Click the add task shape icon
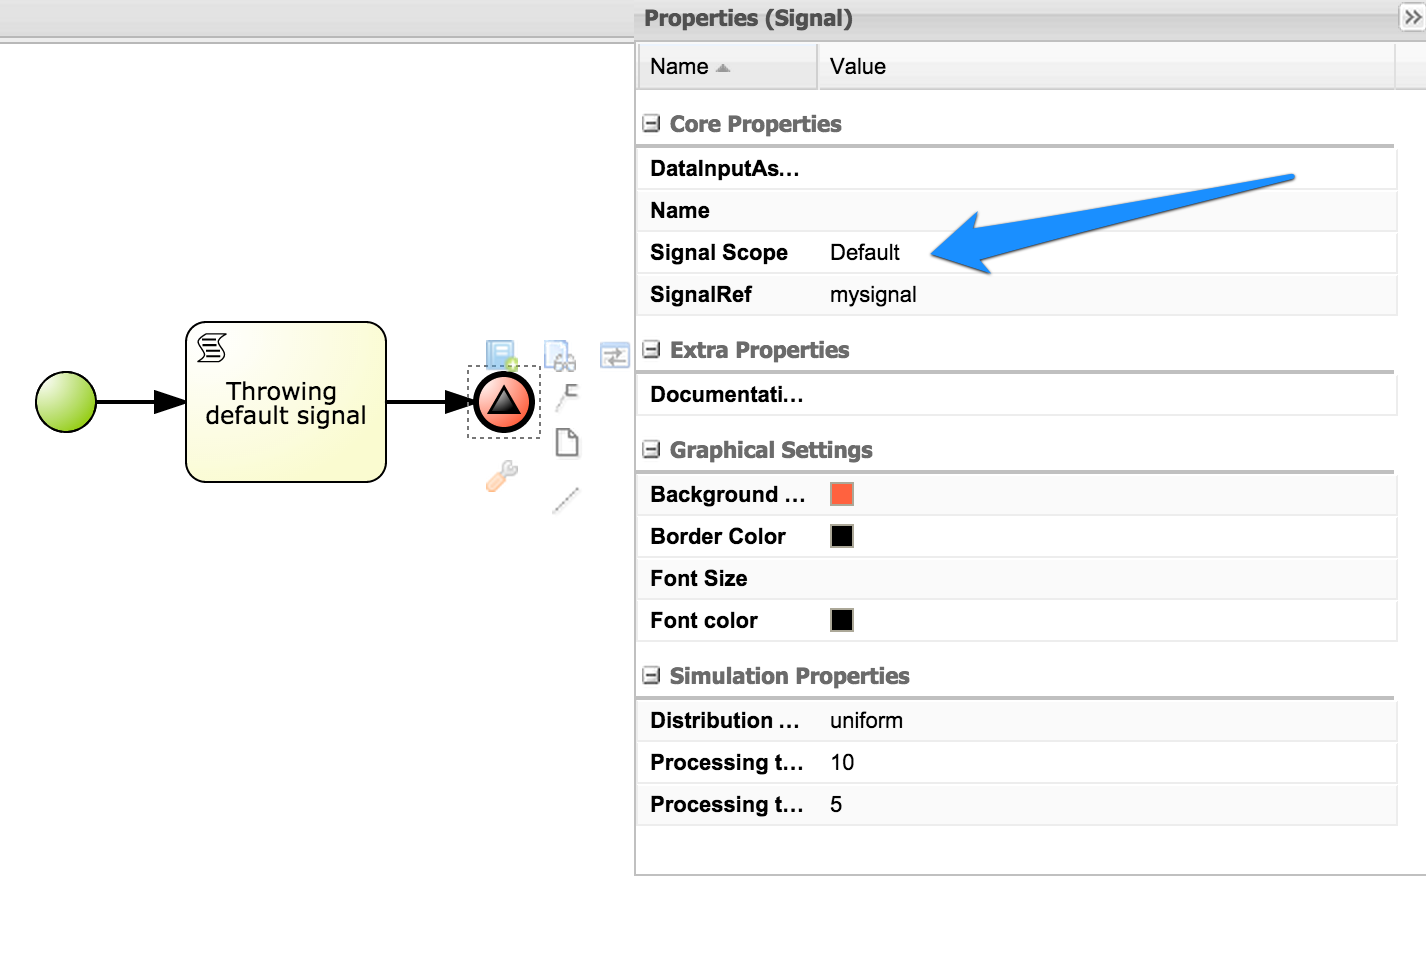This screenshot has height=956, width=1426. click(500, 355)
